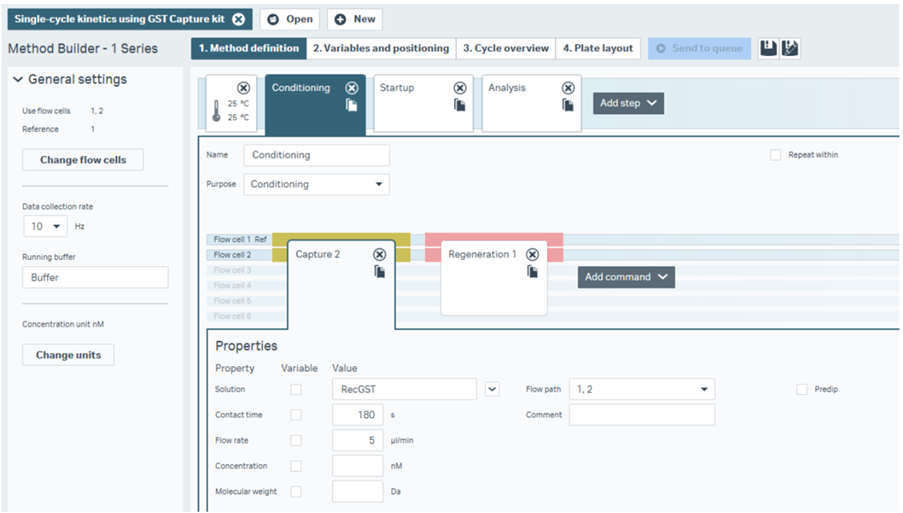The image size is (903, 513).
Task: Check the Variable box for Contact time
Action: [295, 414]
